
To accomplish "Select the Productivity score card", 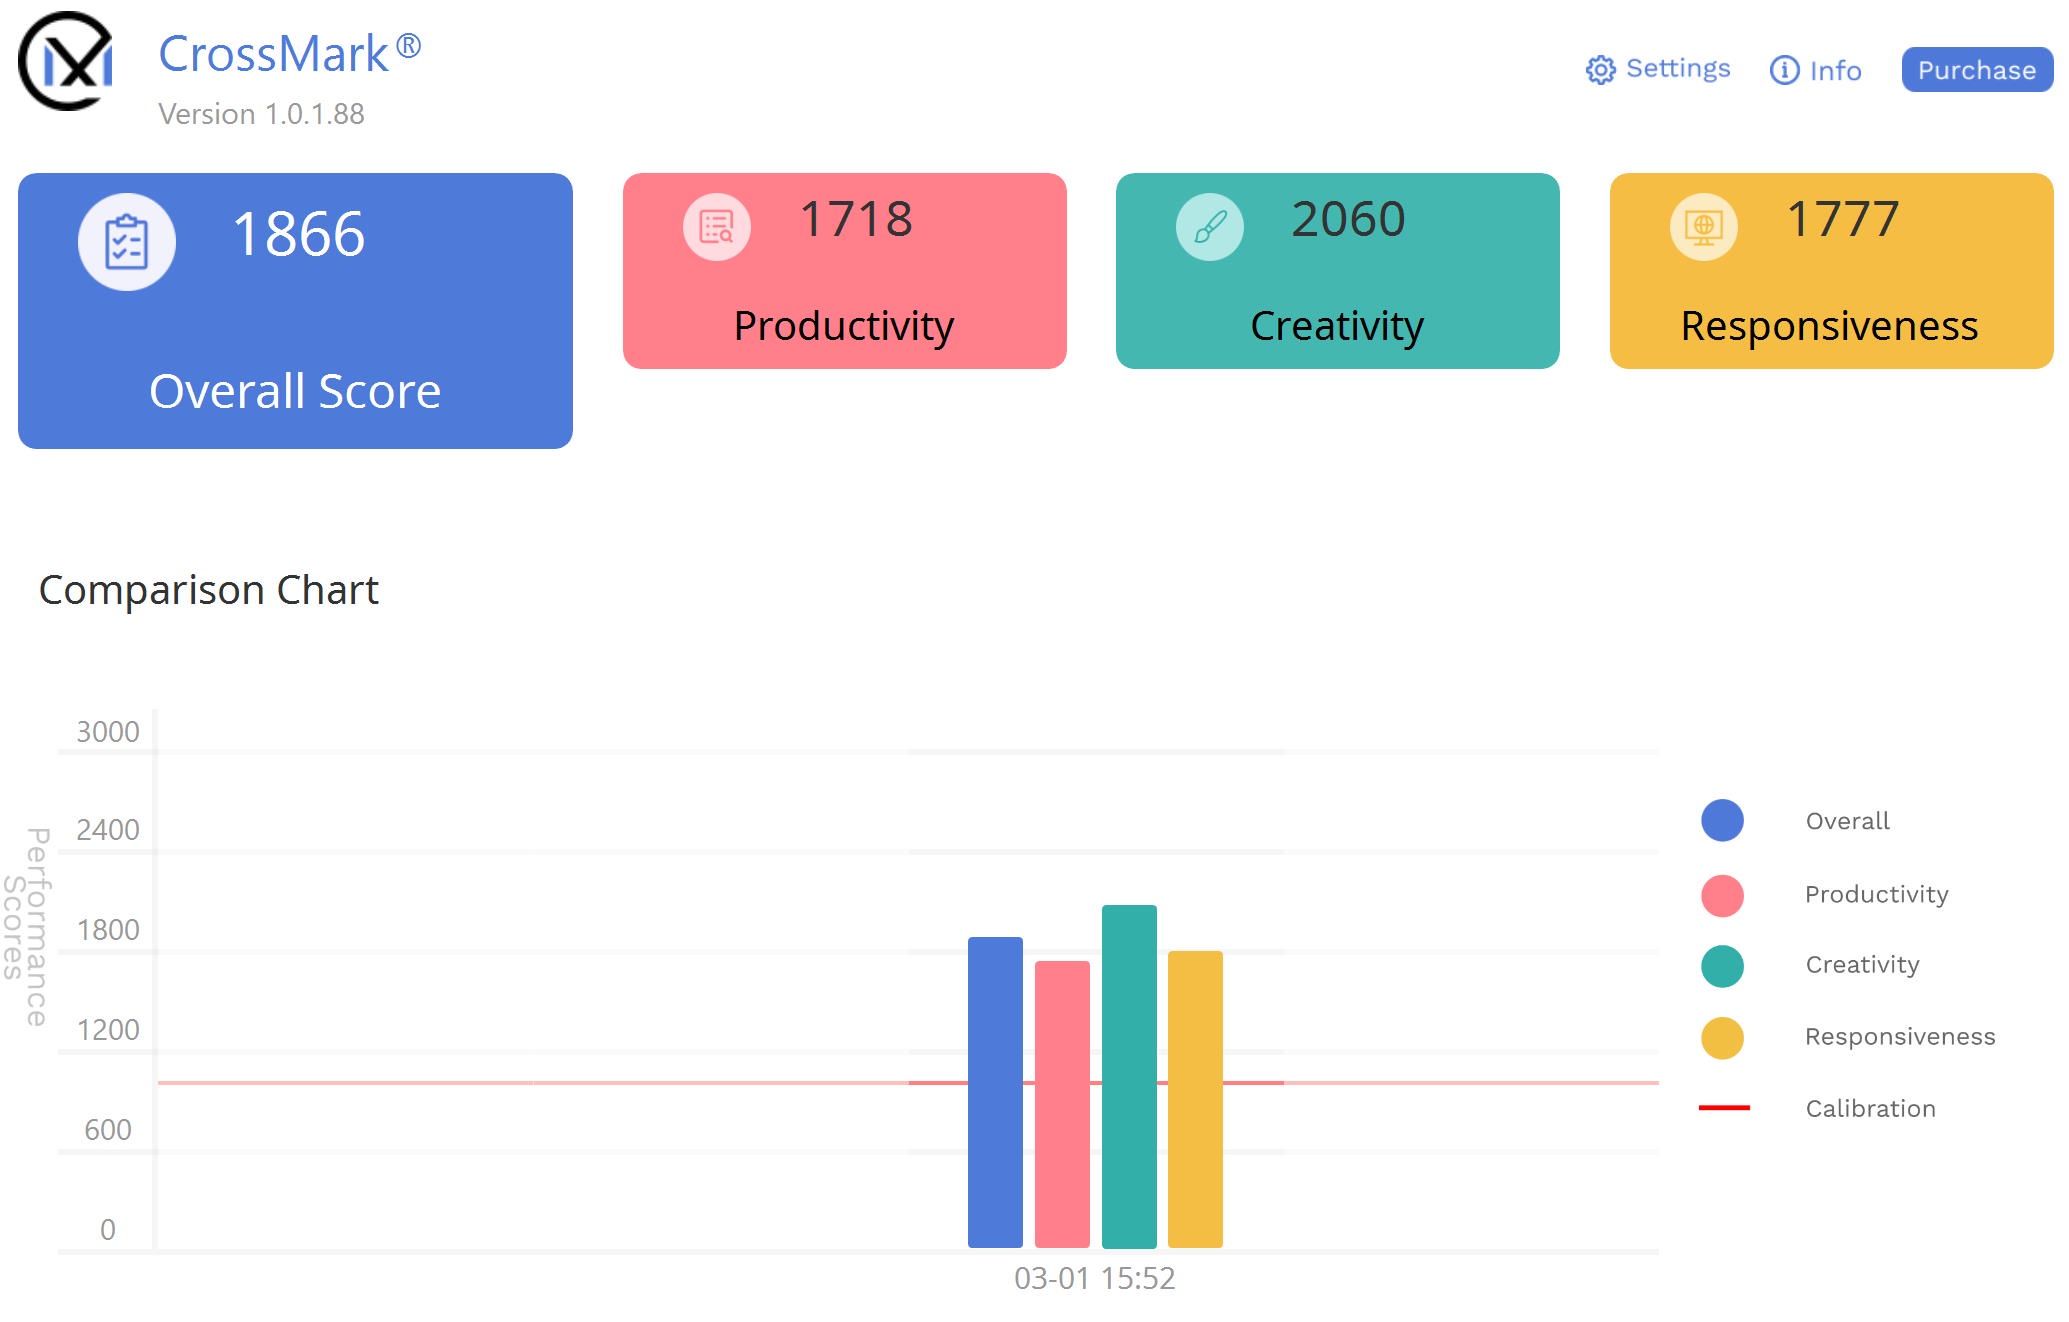I will coord(844,271).
